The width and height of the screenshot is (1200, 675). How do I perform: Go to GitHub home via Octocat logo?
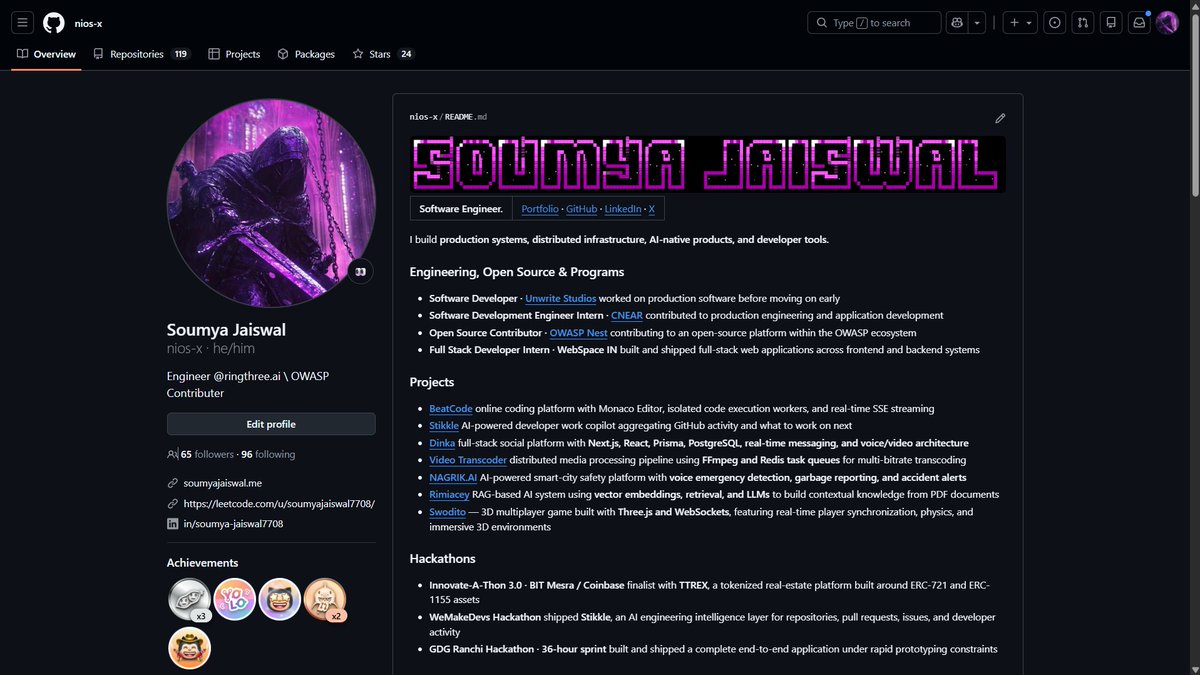point(54,22)
